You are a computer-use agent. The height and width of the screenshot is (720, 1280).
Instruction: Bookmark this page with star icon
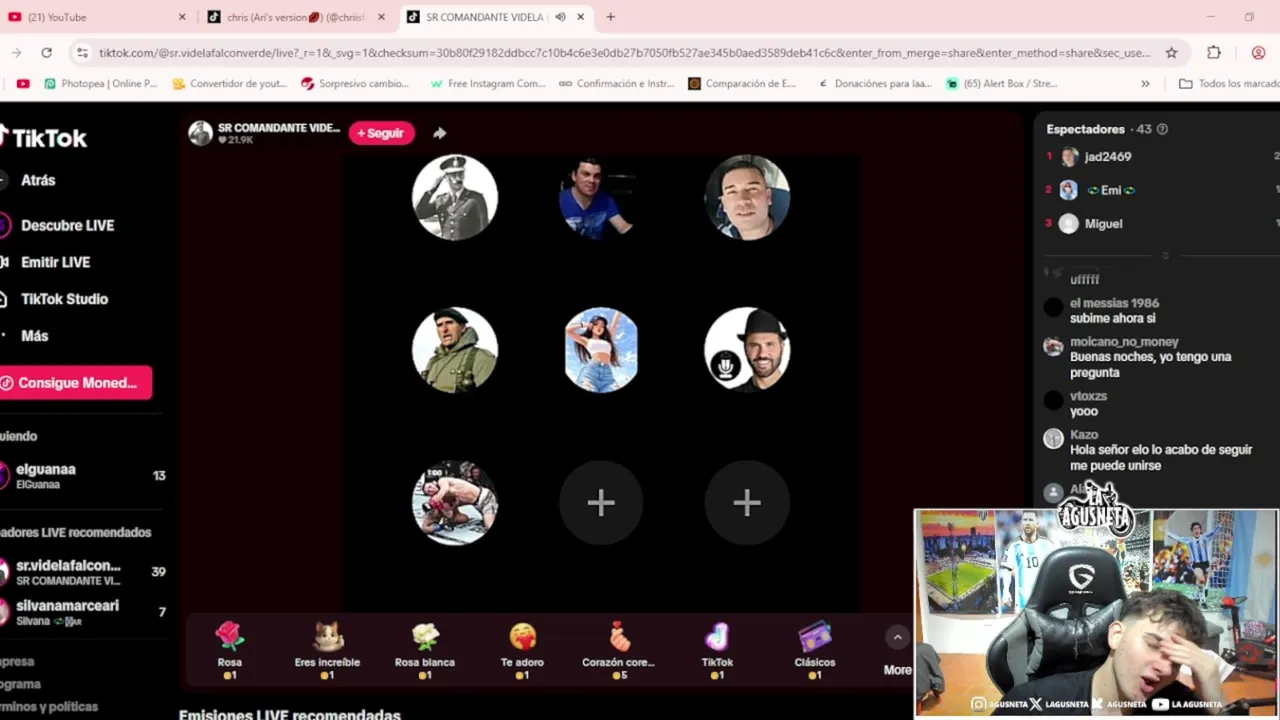(1171, 52)
